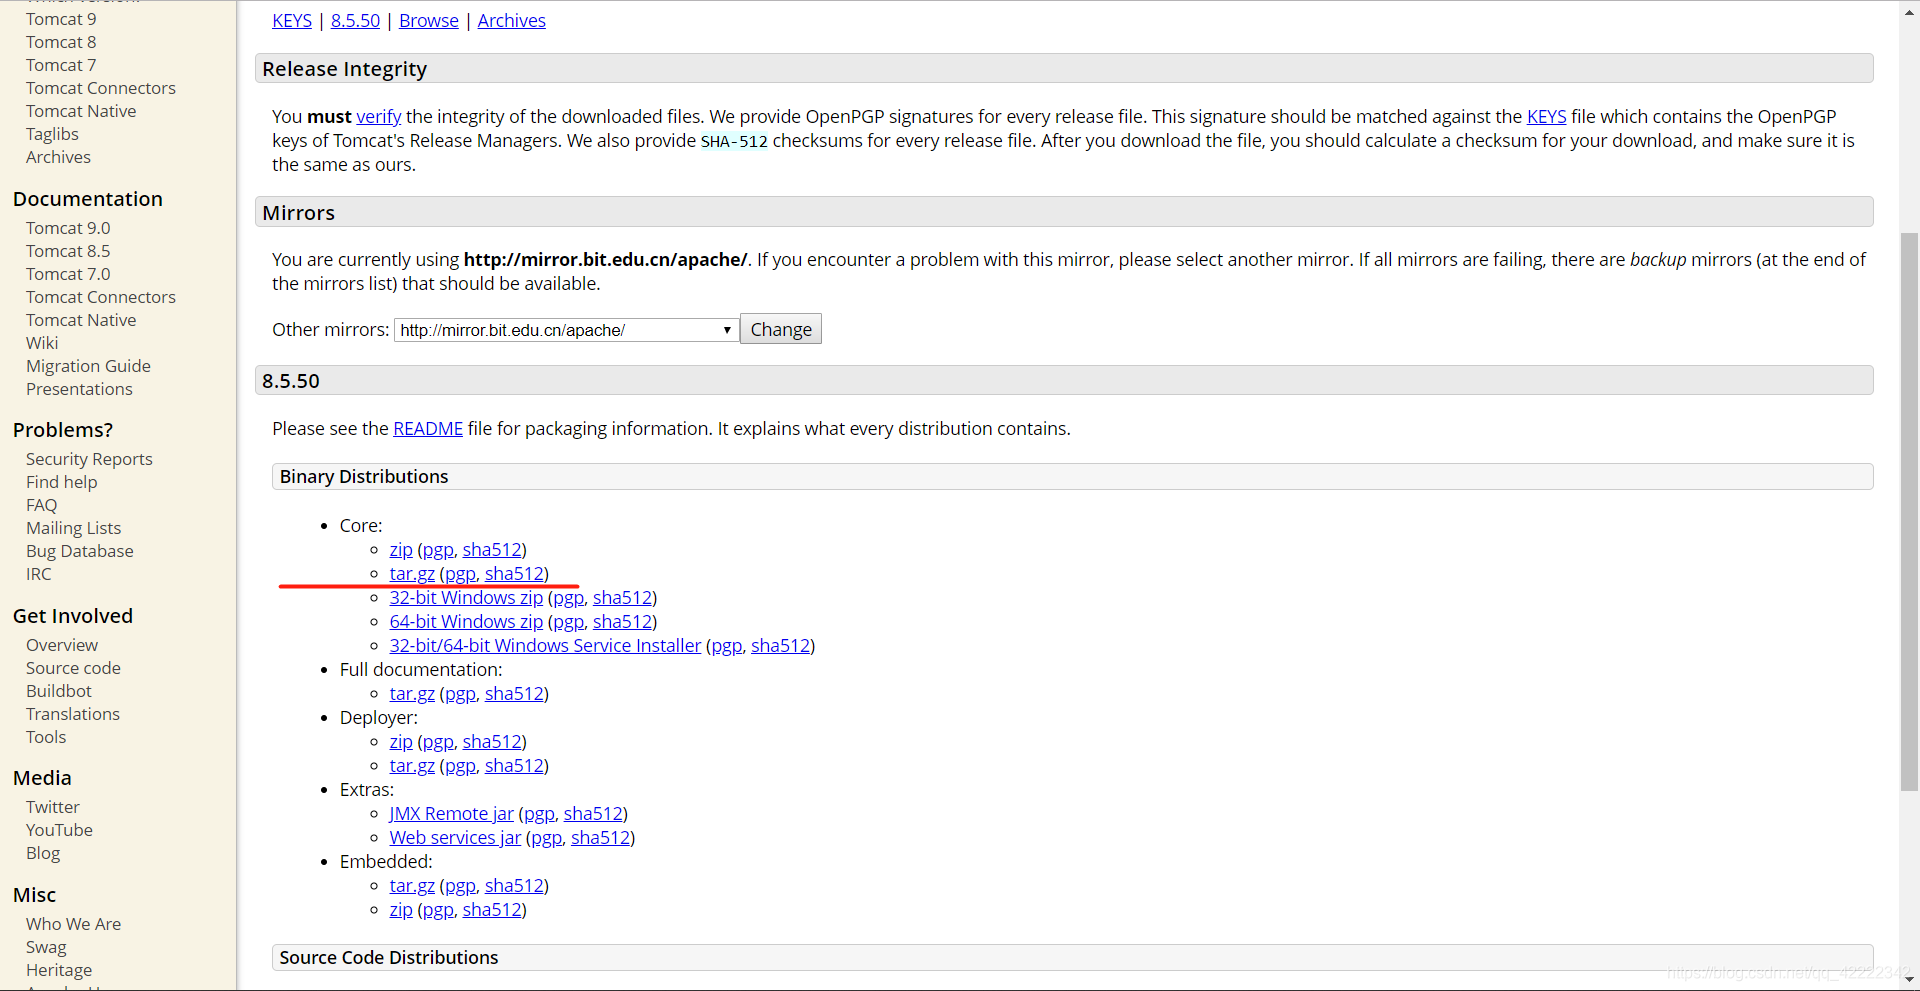Open Archives in sidebar
Viewport: 1920px width, 991px height.
[58, 157]
